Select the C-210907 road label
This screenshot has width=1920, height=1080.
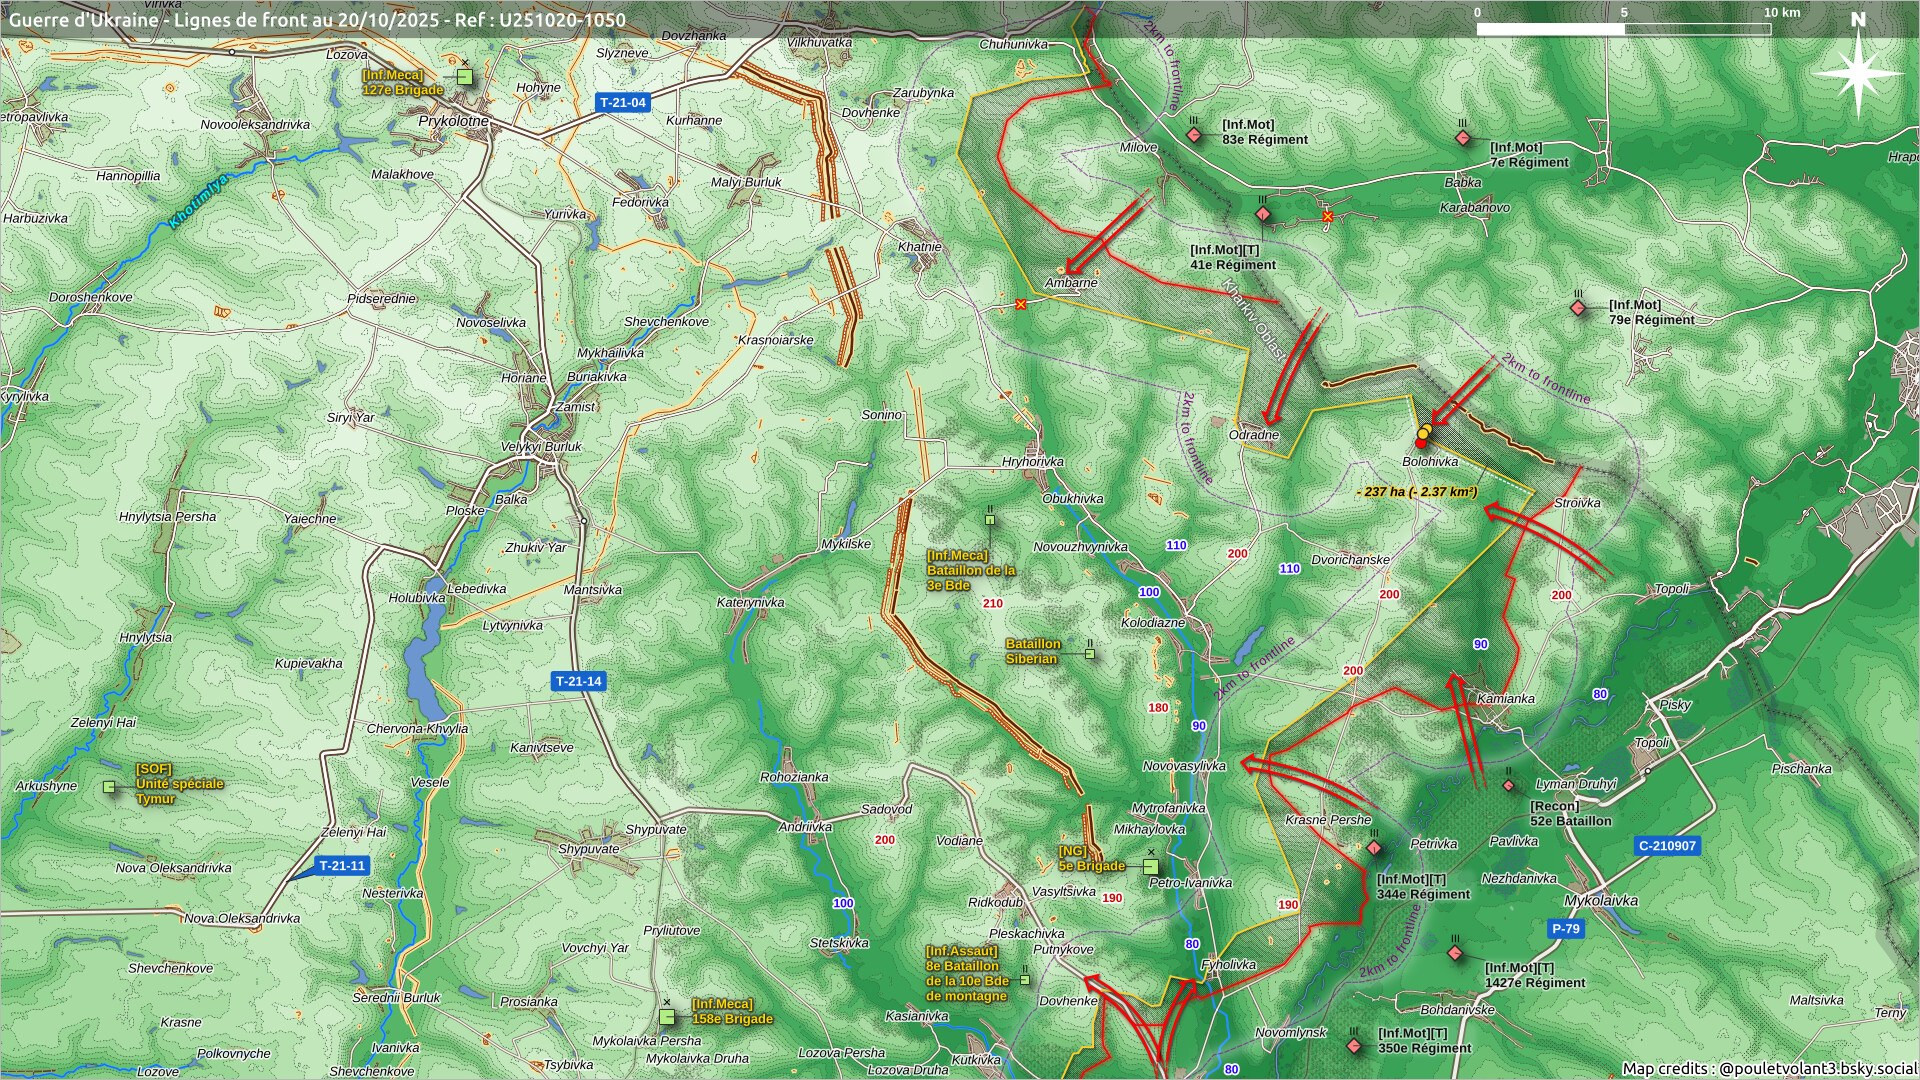point(1667,846)
